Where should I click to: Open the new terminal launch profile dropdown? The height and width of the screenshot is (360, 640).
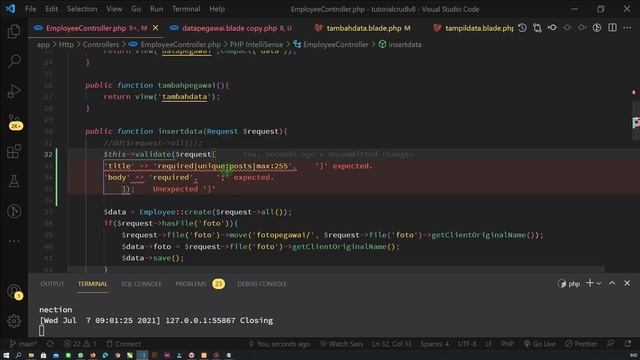tap(599, 283)
